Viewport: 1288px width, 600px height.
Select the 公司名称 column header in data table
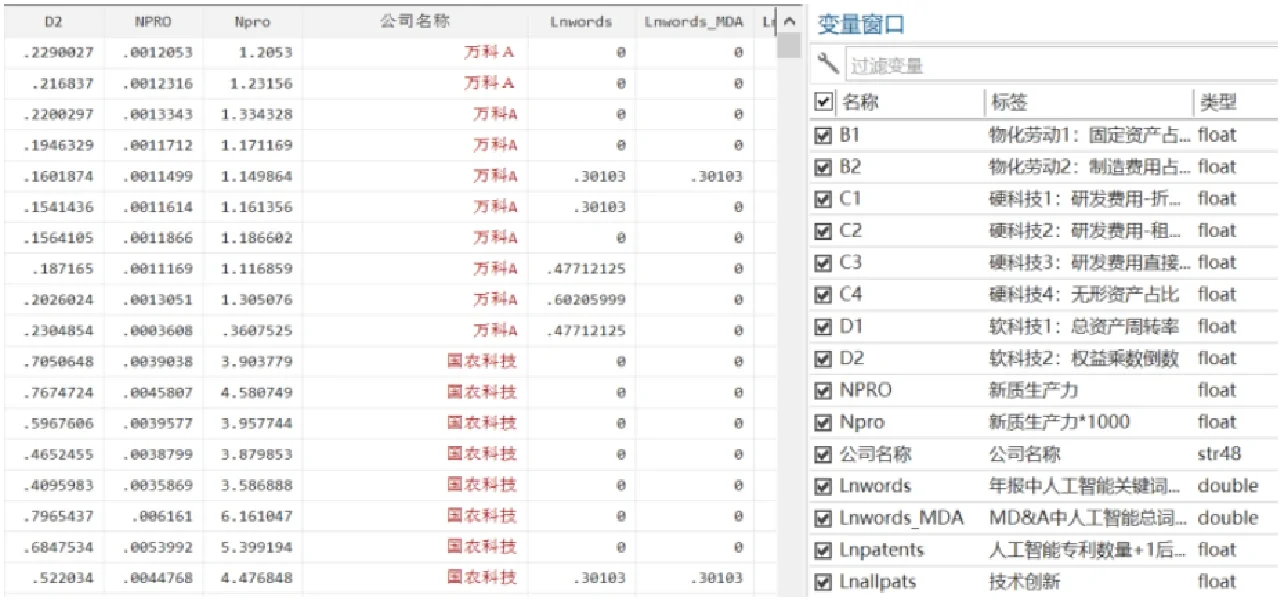coord(415,22)
